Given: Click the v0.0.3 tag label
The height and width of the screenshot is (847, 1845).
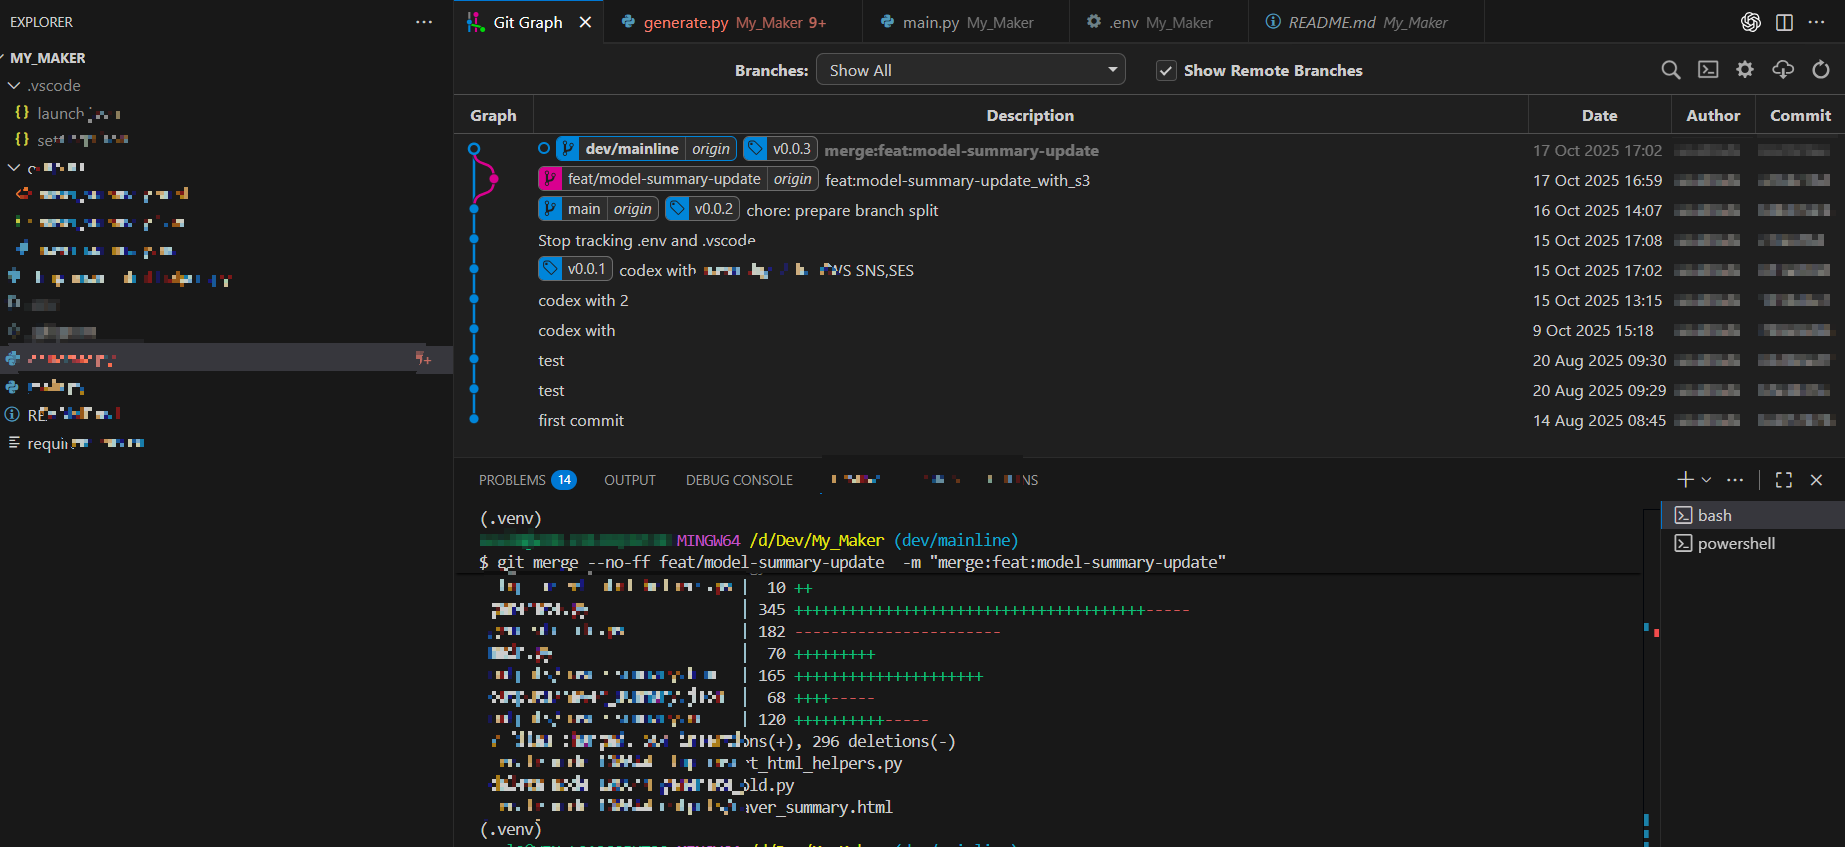Looking at the screenshot, I should (780, 149).
